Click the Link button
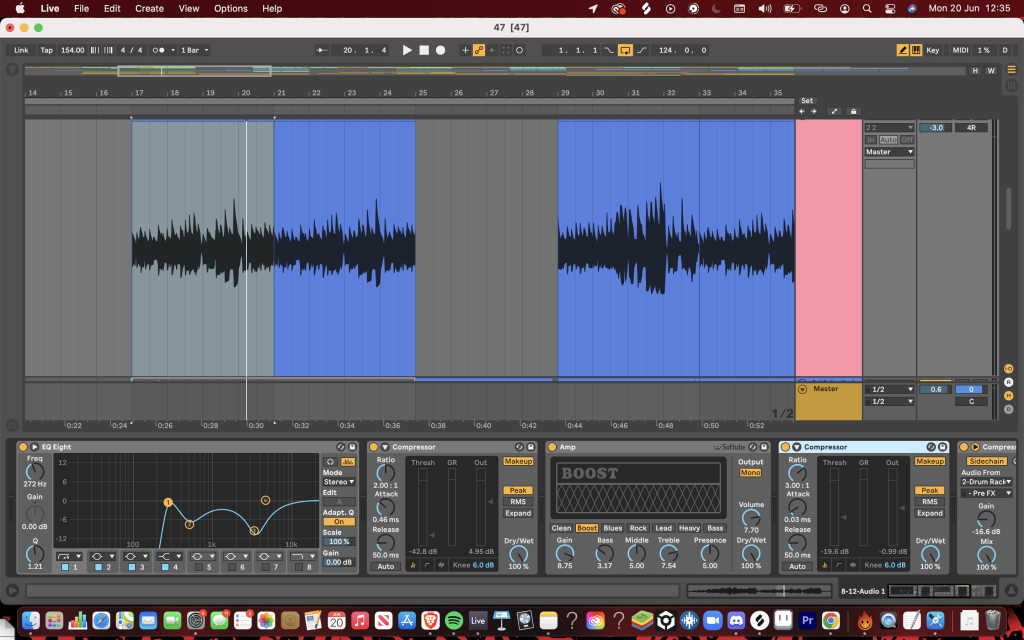Screen dimensions: 1024x640 pos(22,50)
